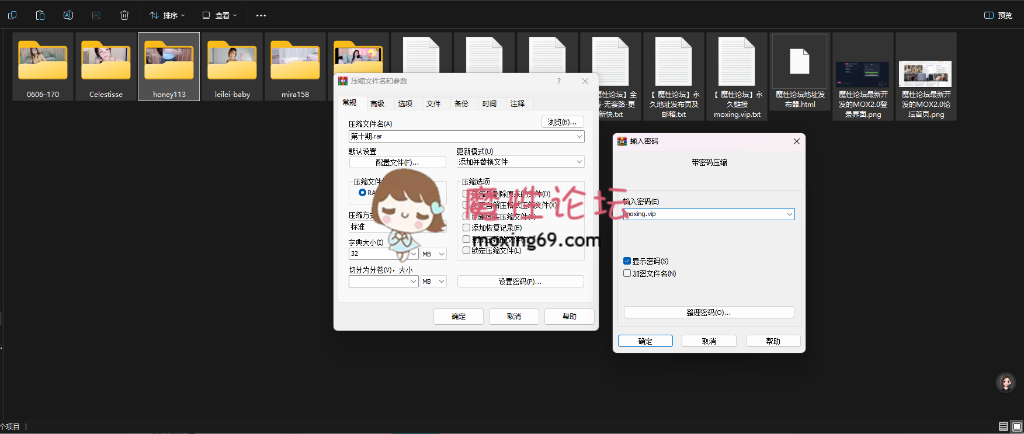This screenshot has height=434, width=1024.
Task: Toggle the 预览 preview pane button
Action: pyautogui.click(x=999, y=15)
